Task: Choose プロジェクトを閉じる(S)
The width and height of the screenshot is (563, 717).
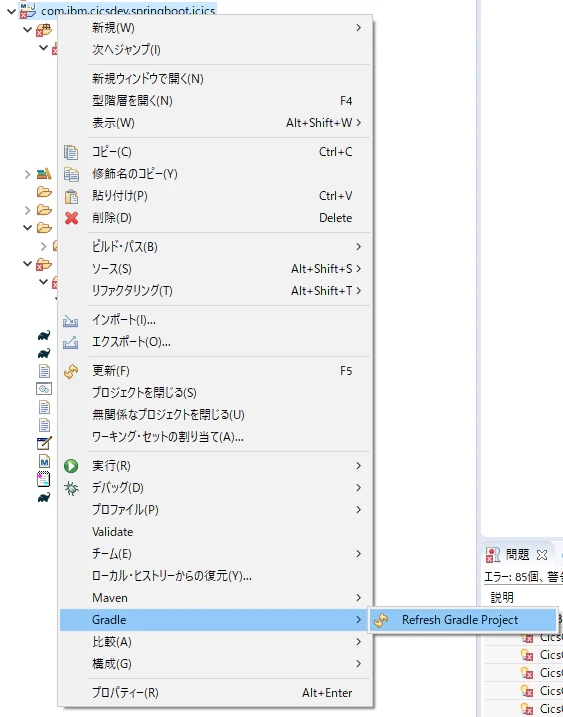Action: point(215,393)
